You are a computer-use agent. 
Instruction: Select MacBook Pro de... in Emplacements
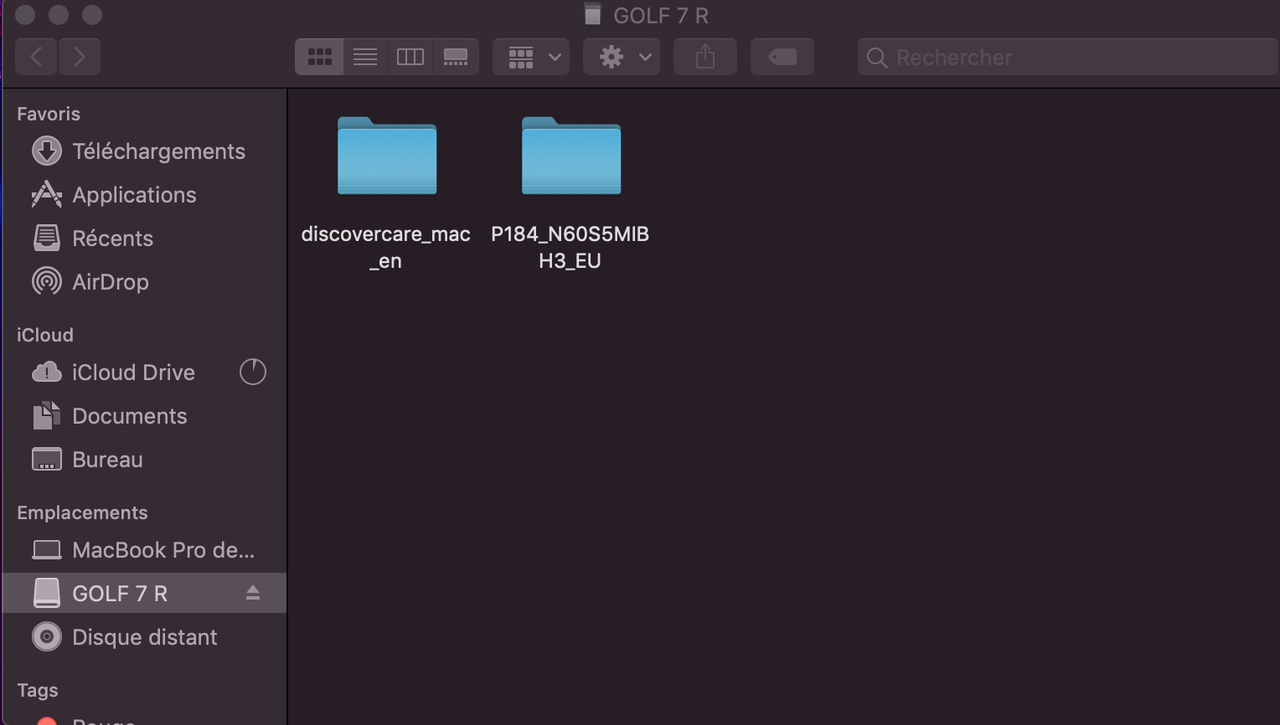[x=144, y=550]
